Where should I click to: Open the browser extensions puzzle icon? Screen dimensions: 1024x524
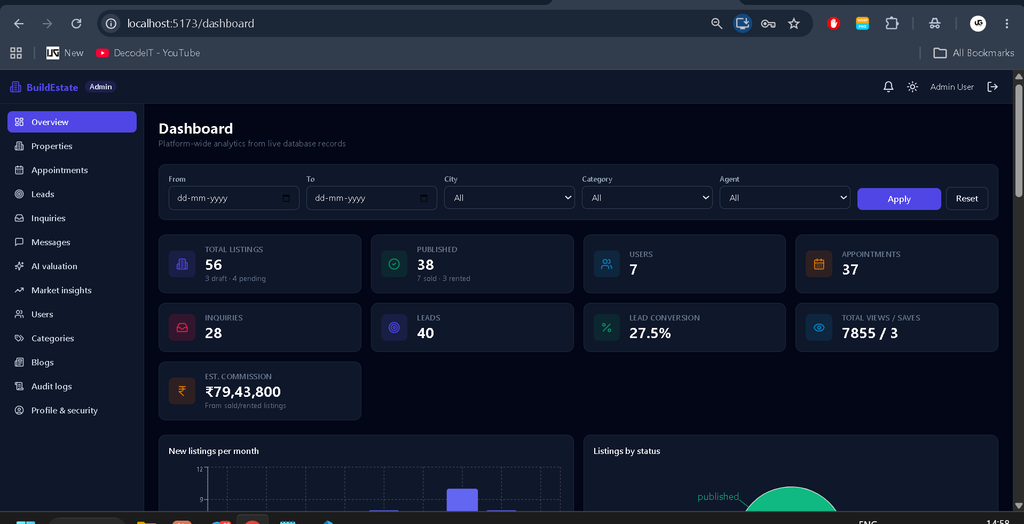[891, 24]
